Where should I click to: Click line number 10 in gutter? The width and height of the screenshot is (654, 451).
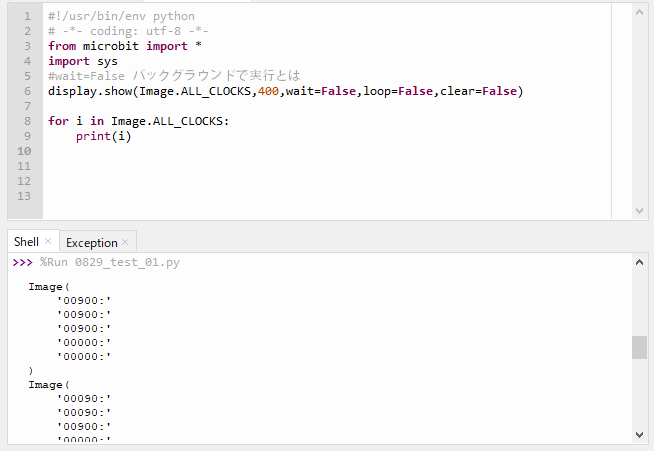[x=24, y=151]
